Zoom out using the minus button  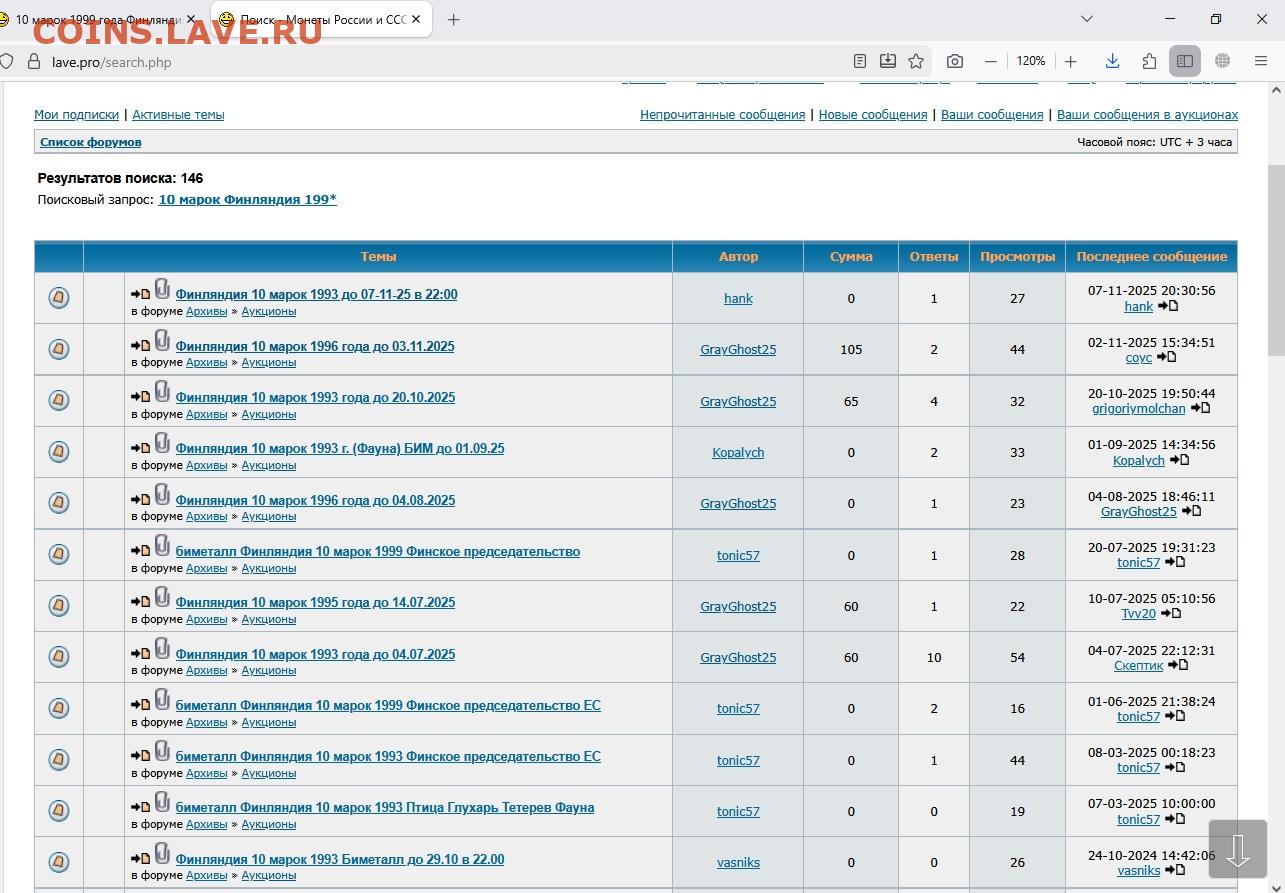pyautogui.click(x=990, y=61)
